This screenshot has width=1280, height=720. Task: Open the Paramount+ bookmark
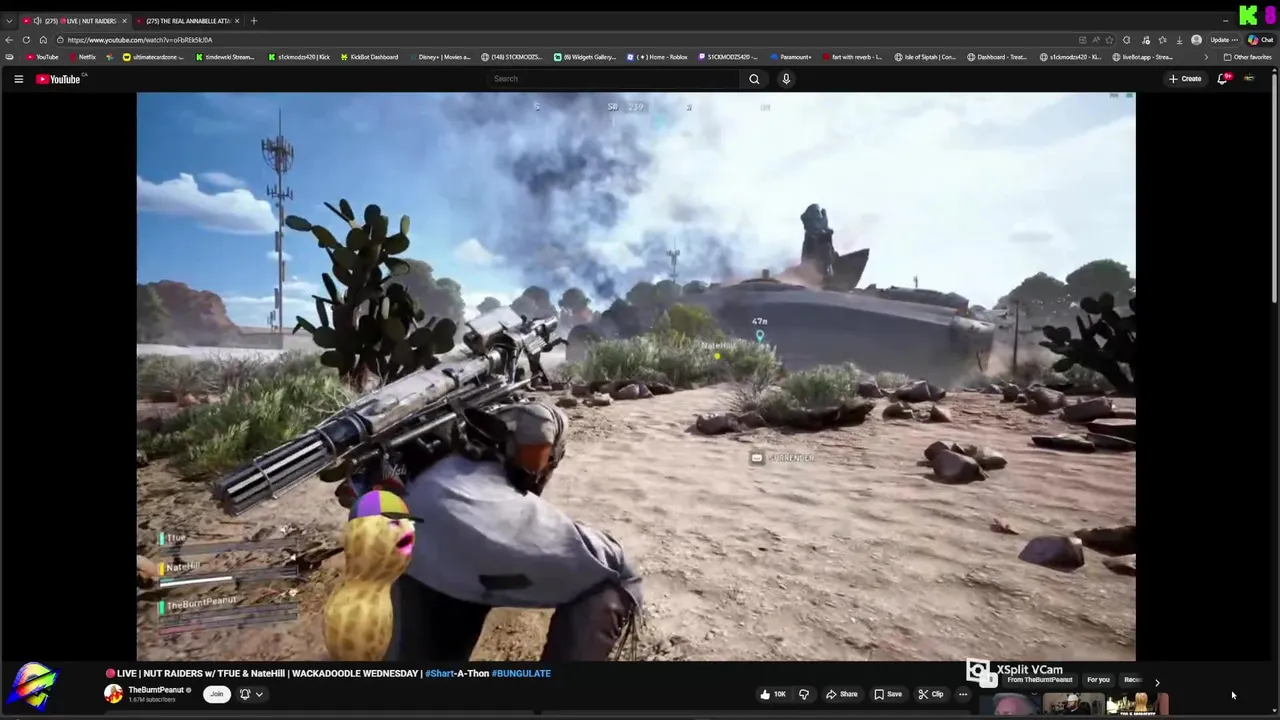click(x=791, y=57)
